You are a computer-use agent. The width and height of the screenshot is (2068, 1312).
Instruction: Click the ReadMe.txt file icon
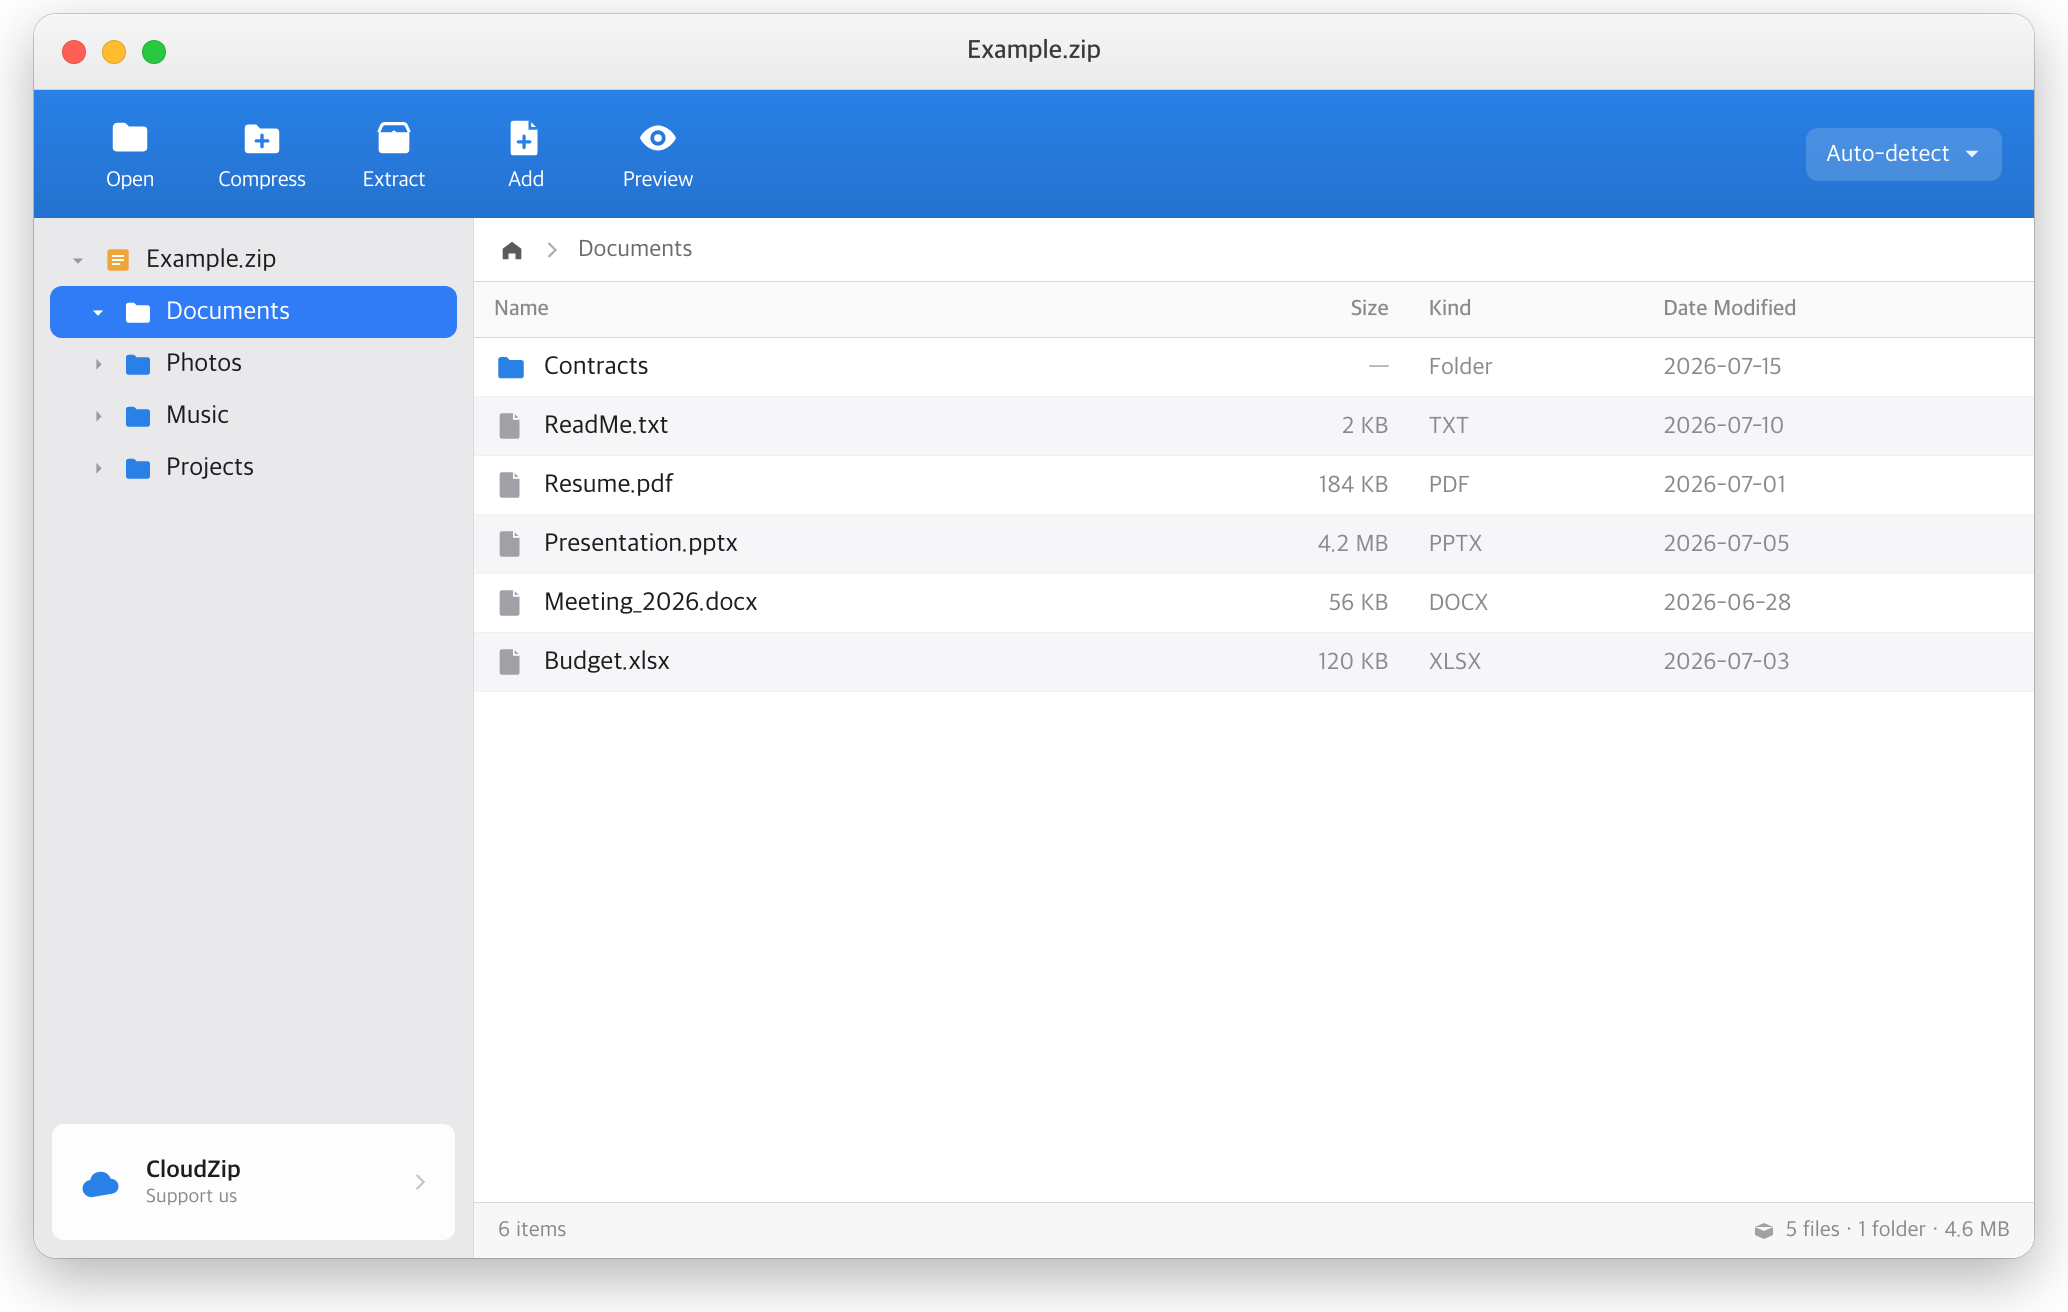(x=510, y=426)
